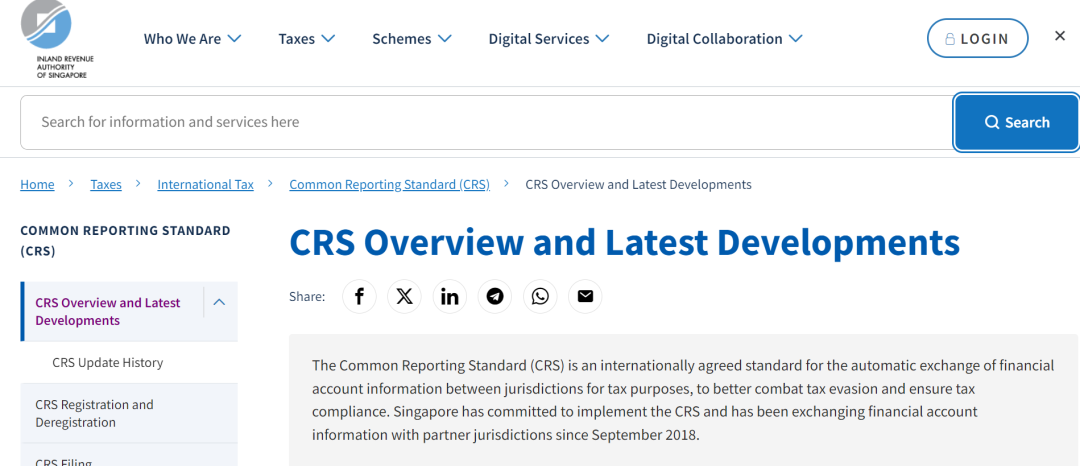Click the current page breadcrumb text

pyautogui.click(x=638, y=184)
